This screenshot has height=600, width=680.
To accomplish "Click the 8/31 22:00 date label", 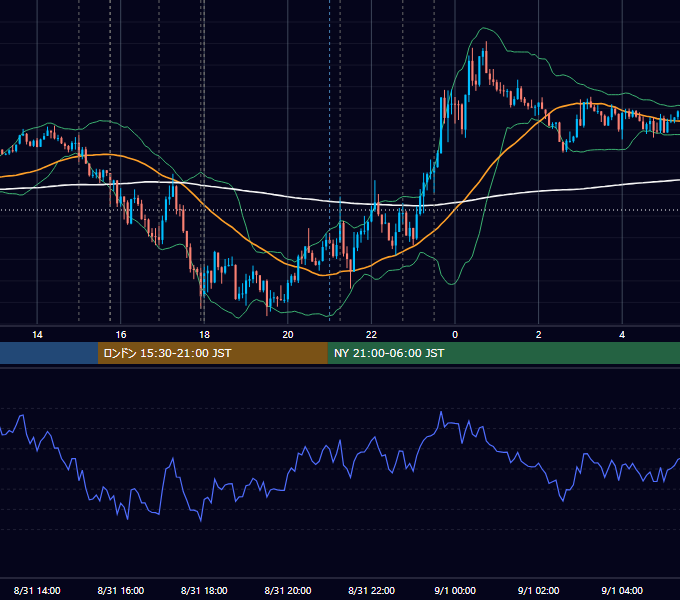I will (372, 590).
